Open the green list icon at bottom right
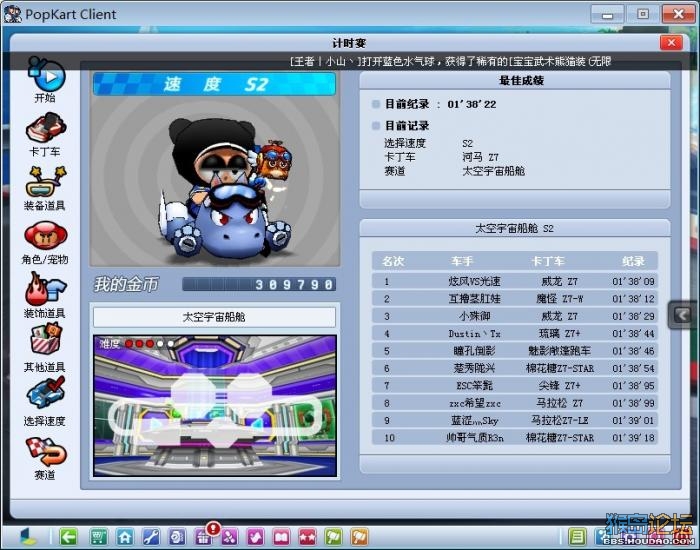 coord(577,536)
